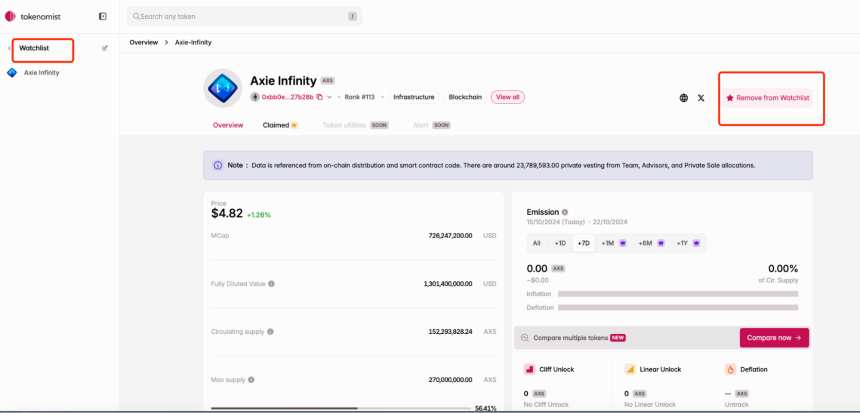Select the +1Y emission range

pos(688,243)
